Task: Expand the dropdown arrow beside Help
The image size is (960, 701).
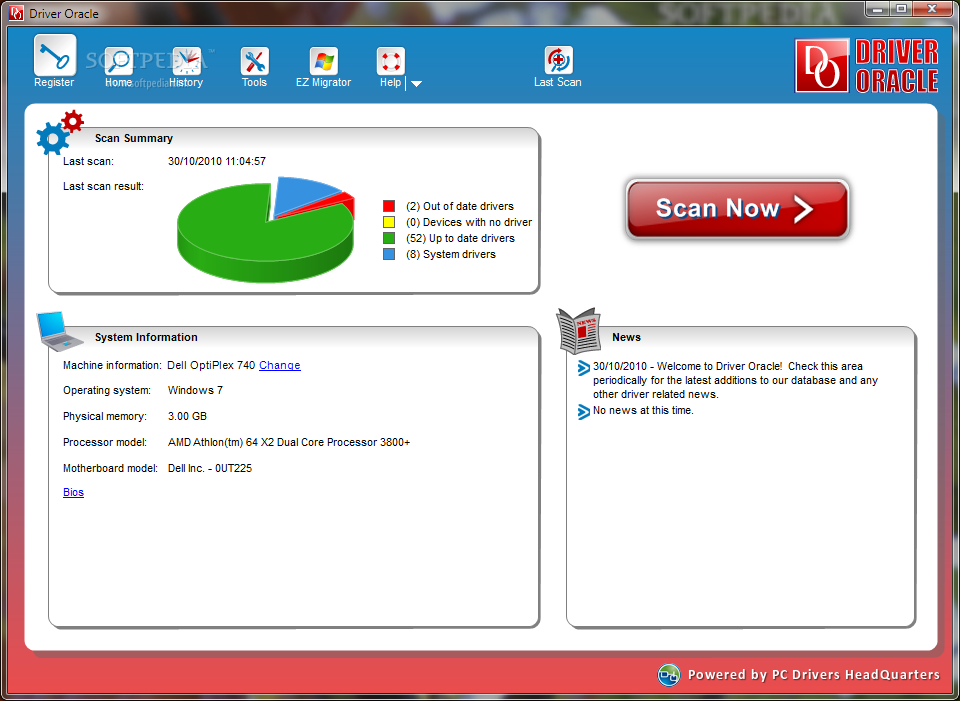Action: tap(416, 84)
